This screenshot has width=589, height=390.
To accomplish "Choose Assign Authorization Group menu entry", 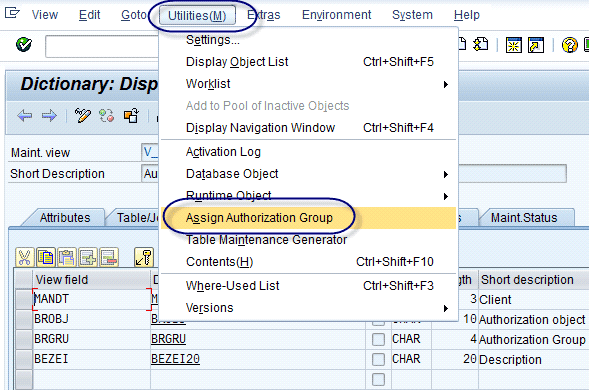I will (x=308, y=218).
